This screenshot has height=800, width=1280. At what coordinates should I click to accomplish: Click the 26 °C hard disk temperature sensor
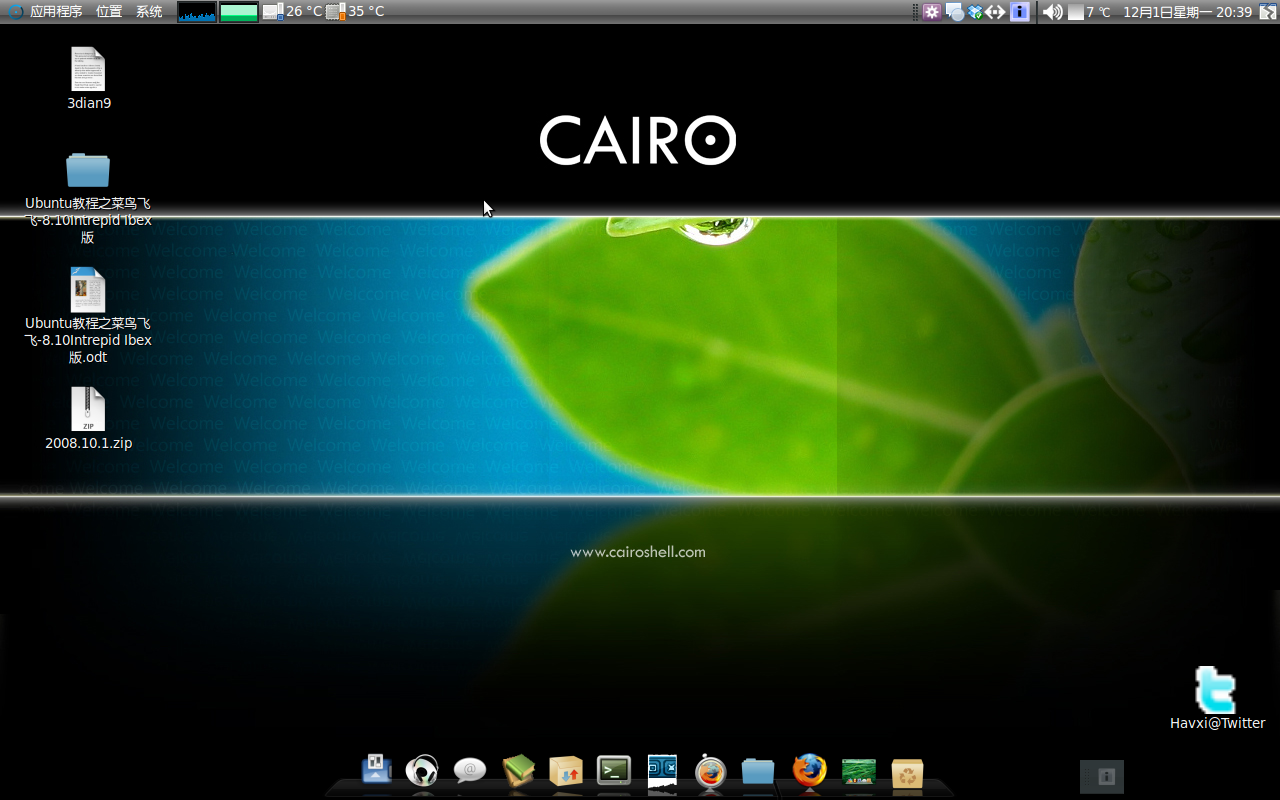point(292,12)
